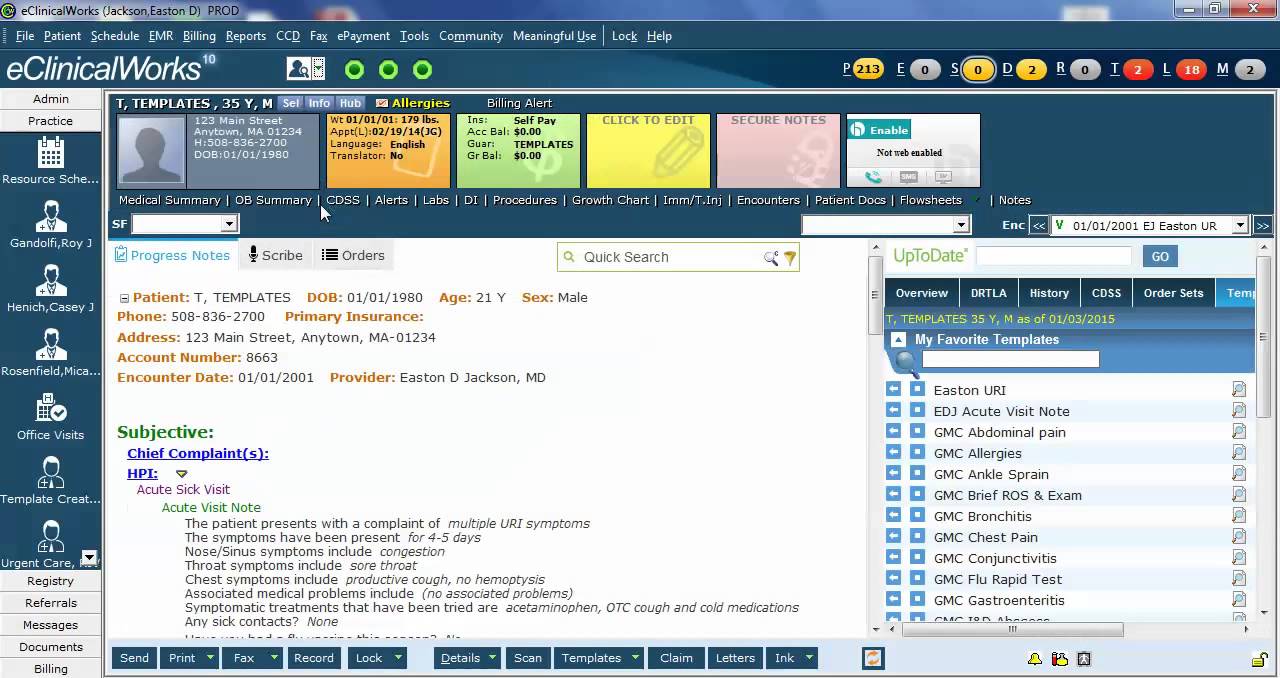Image resolution: width=1280 pixels, height=678 pixels.
Task: Expand the HPI yellow dropdown arrow
Action: [x=181, y=474]
